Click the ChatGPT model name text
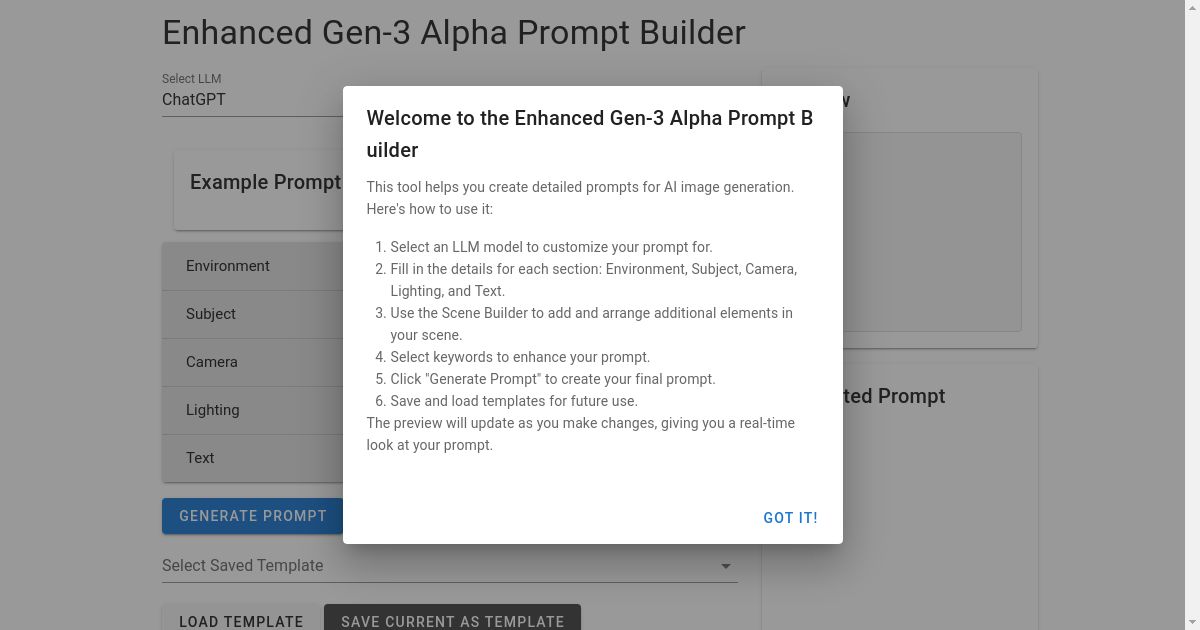This screenshot has width=1200, height=630. click(x=193, y=99)
